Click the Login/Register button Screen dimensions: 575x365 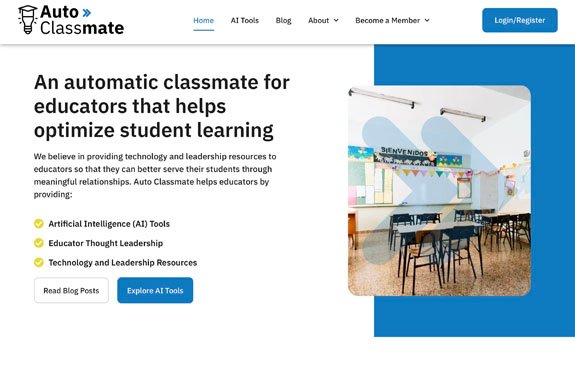(x=520, y=20)
